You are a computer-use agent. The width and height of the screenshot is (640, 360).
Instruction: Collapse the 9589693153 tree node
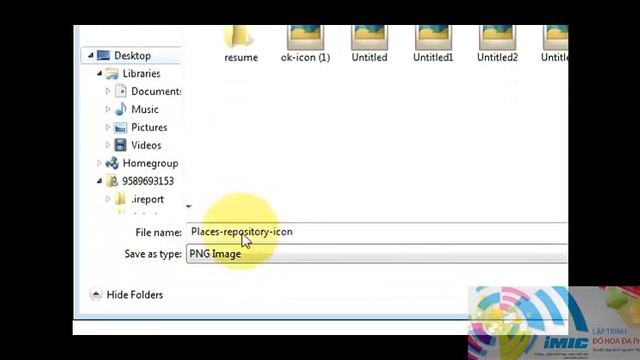pyautogui.click(x=99, y=181)
